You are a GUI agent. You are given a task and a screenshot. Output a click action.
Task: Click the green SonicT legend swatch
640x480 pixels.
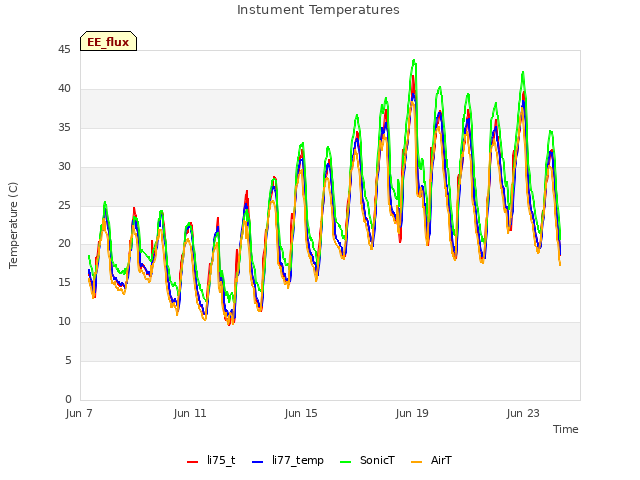coord(345,462)
